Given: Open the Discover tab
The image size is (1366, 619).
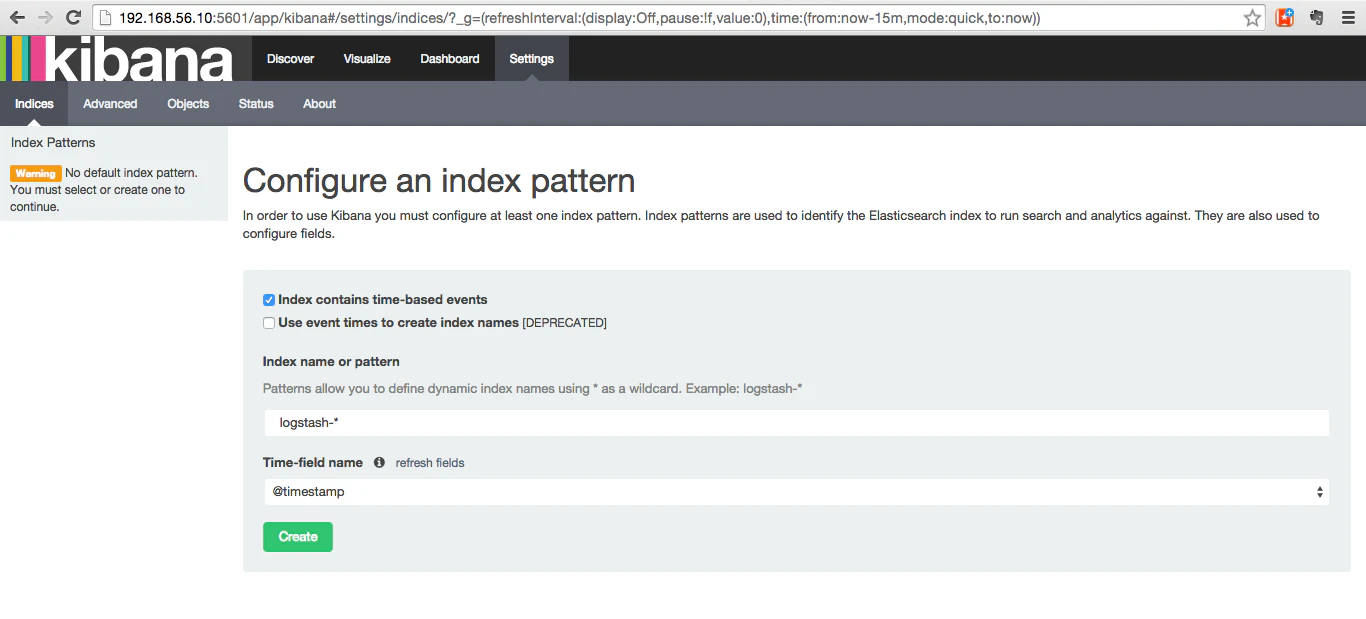Looking at the screenshot, I should [291, 59].
